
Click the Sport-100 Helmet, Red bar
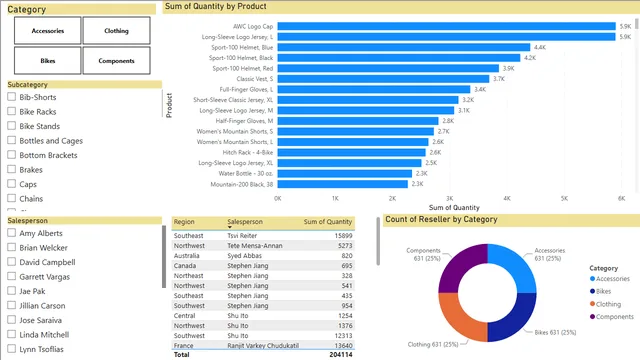[x=388, y=68]
